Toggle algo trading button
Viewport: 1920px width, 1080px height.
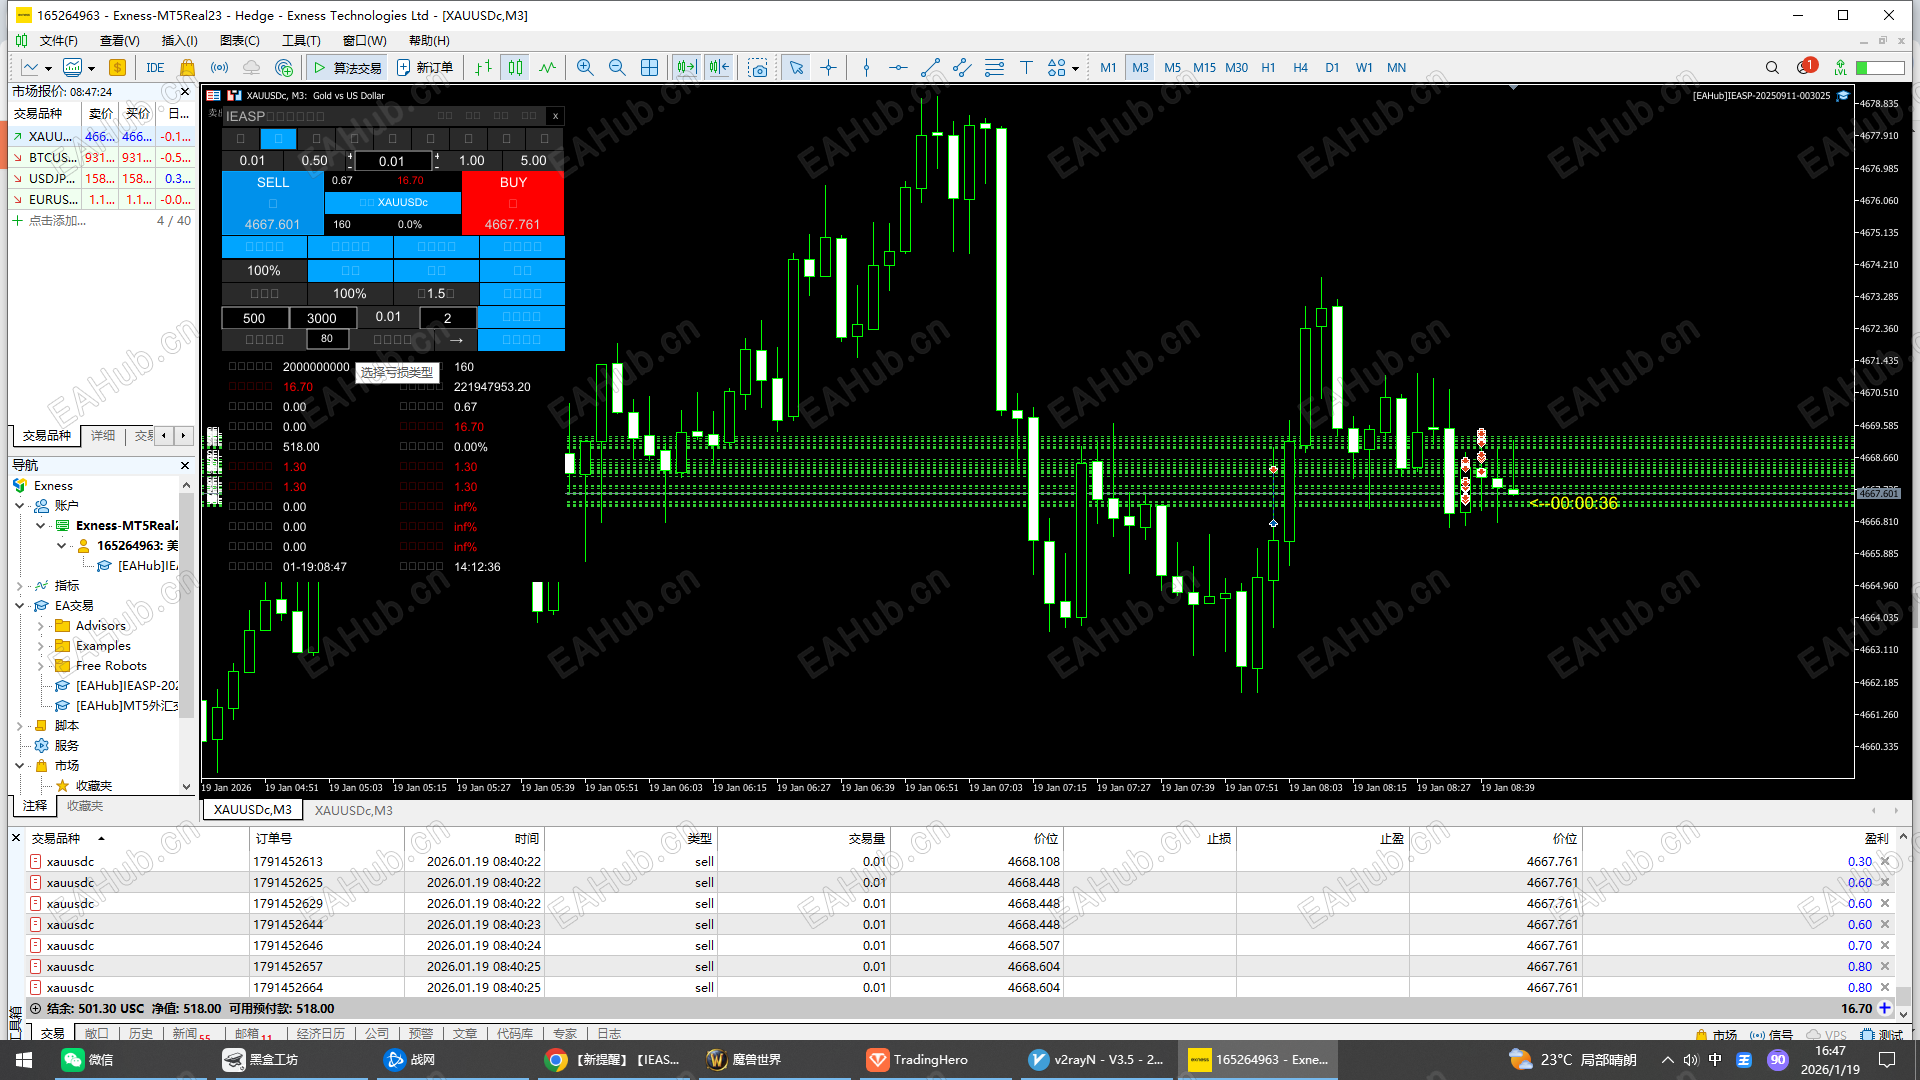tap(347, 68)
